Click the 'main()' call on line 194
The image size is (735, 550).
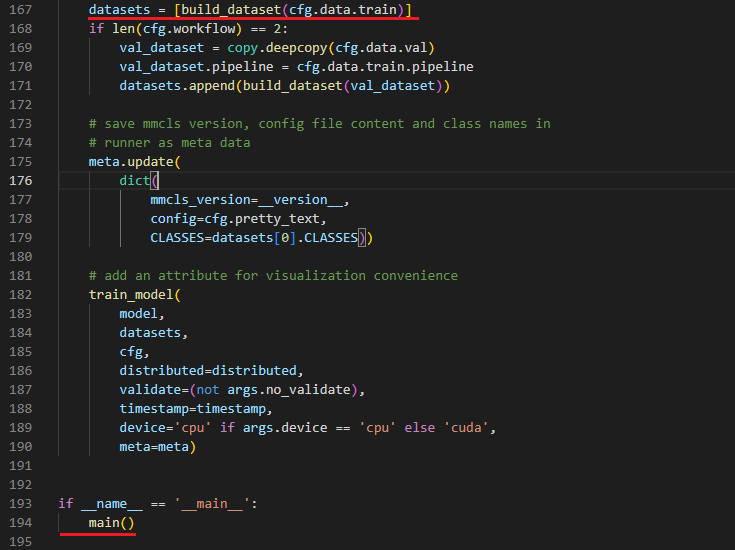point(112,522)
